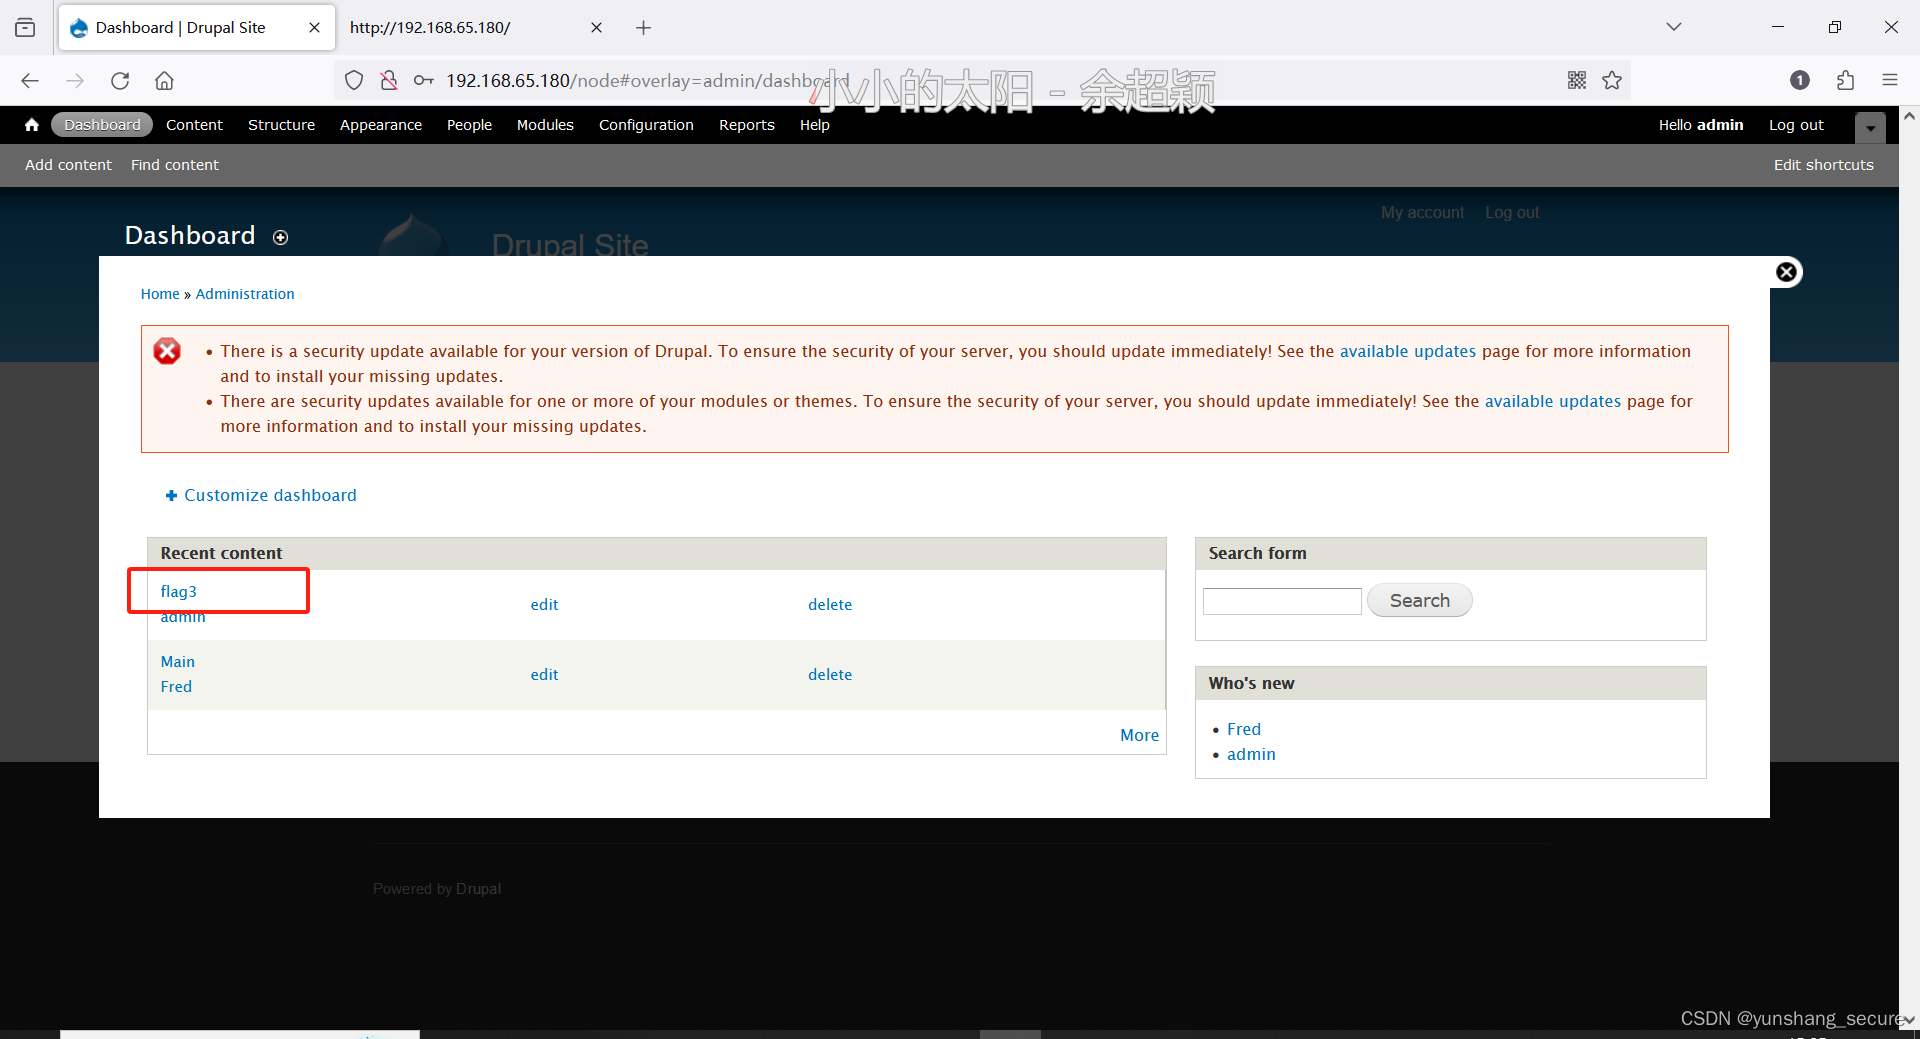1920x1039 pixels.
Task: Click the address bar URL
Action: coord(647,80)
